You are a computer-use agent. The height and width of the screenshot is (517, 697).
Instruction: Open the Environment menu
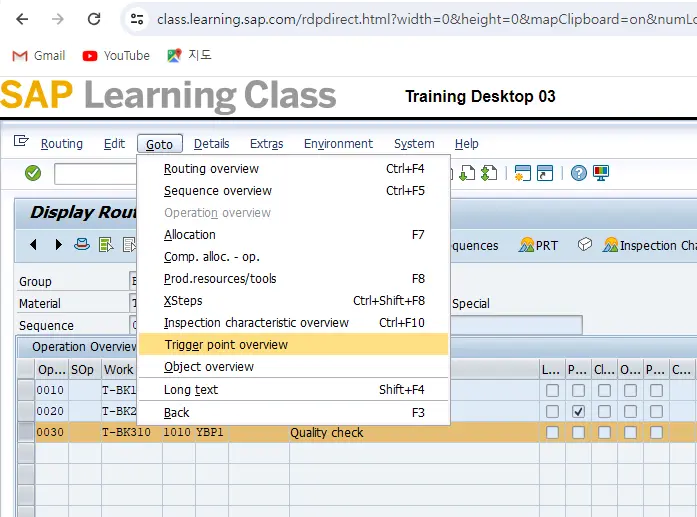click(338, 144)
